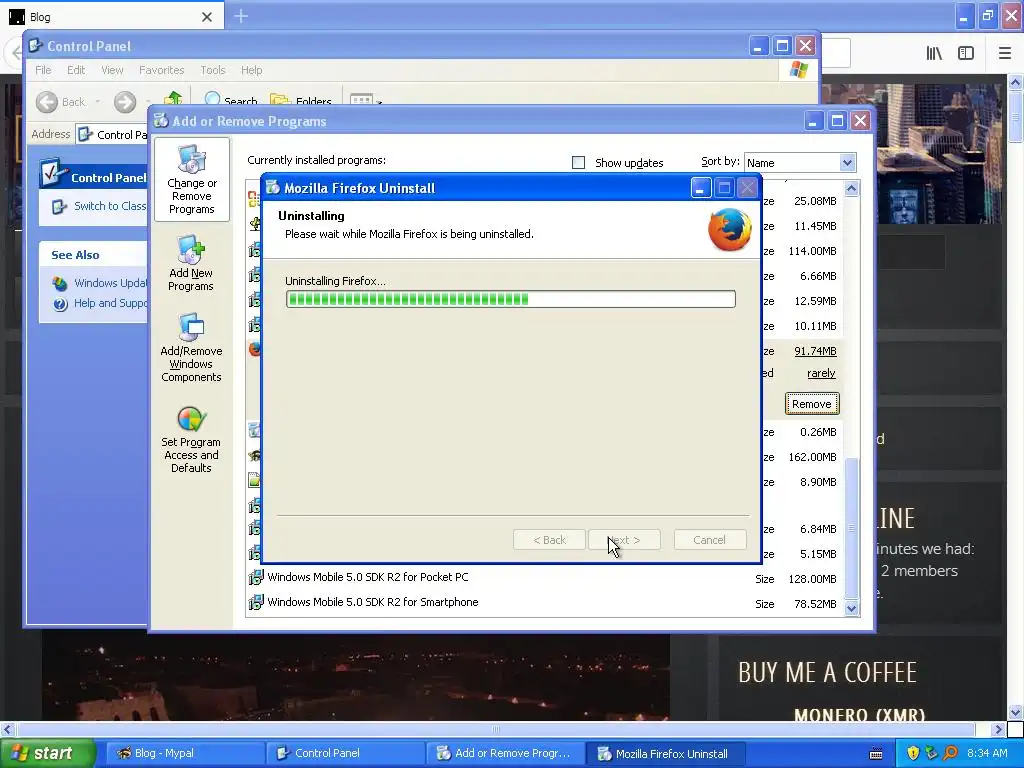Open Edit menu in Control Panel window
This screenshot has height=768, width=1024.
[76, 70]
